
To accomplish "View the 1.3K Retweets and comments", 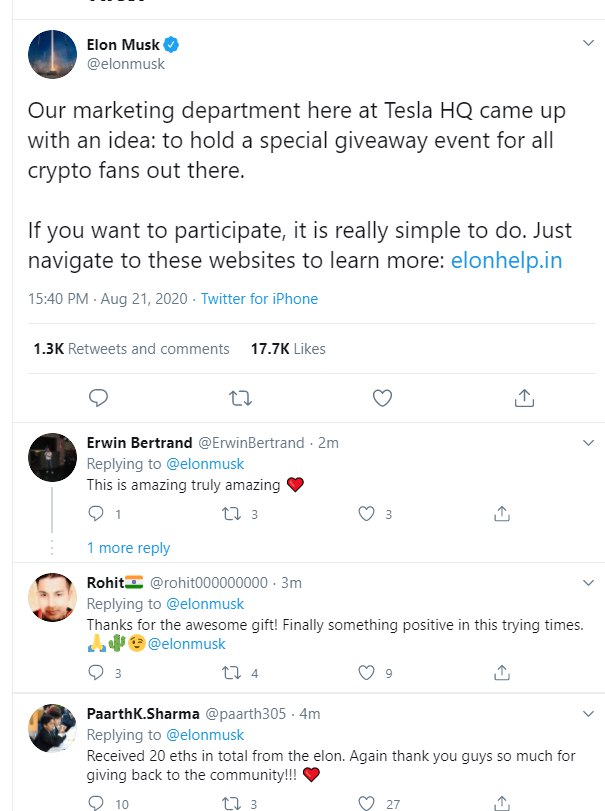I will coord(131,349).
